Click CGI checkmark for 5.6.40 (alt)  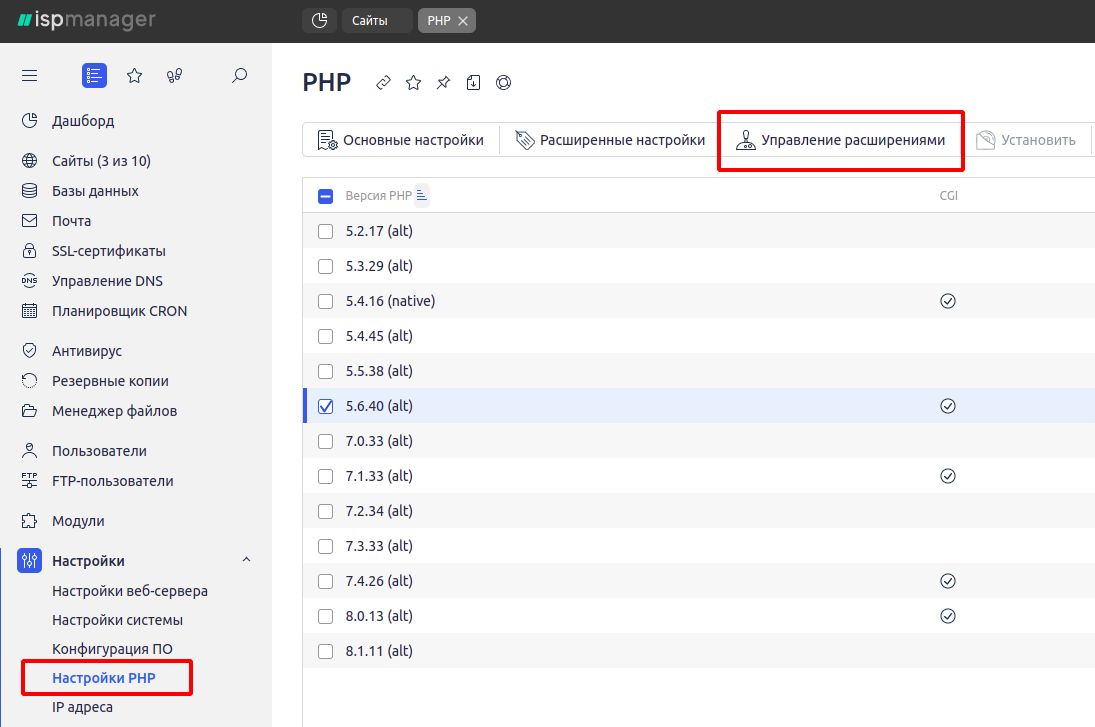pyautogui.click(x=948, y=406)
